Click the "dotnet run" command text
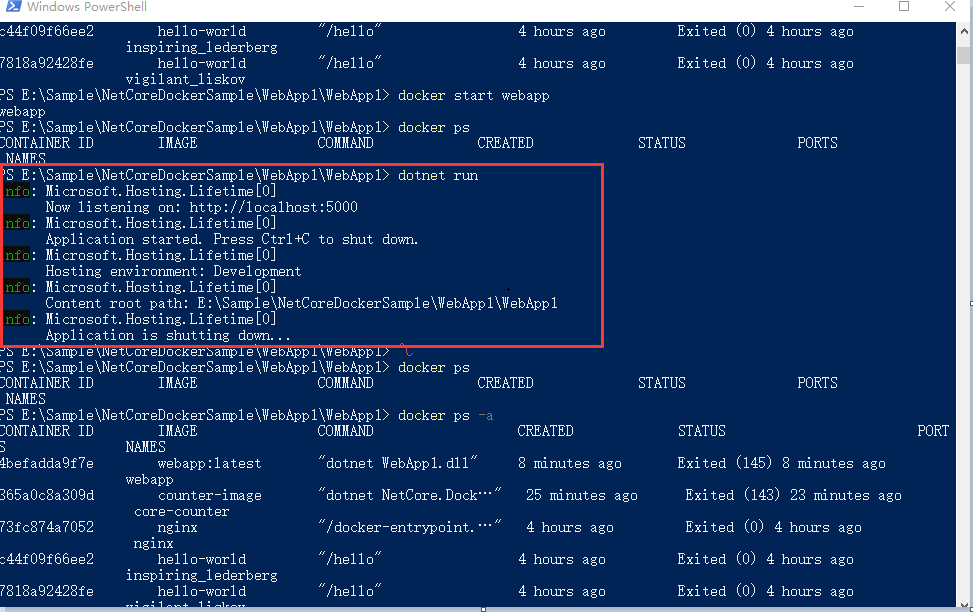 (x=438, y=175)
